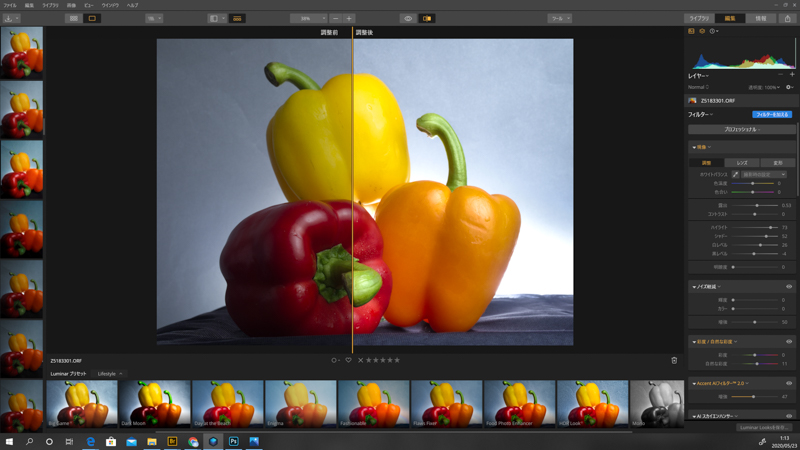Reject photo with the X flag icon
The image size is (800, 450).
pyautogui.click(x=361, y=360)
